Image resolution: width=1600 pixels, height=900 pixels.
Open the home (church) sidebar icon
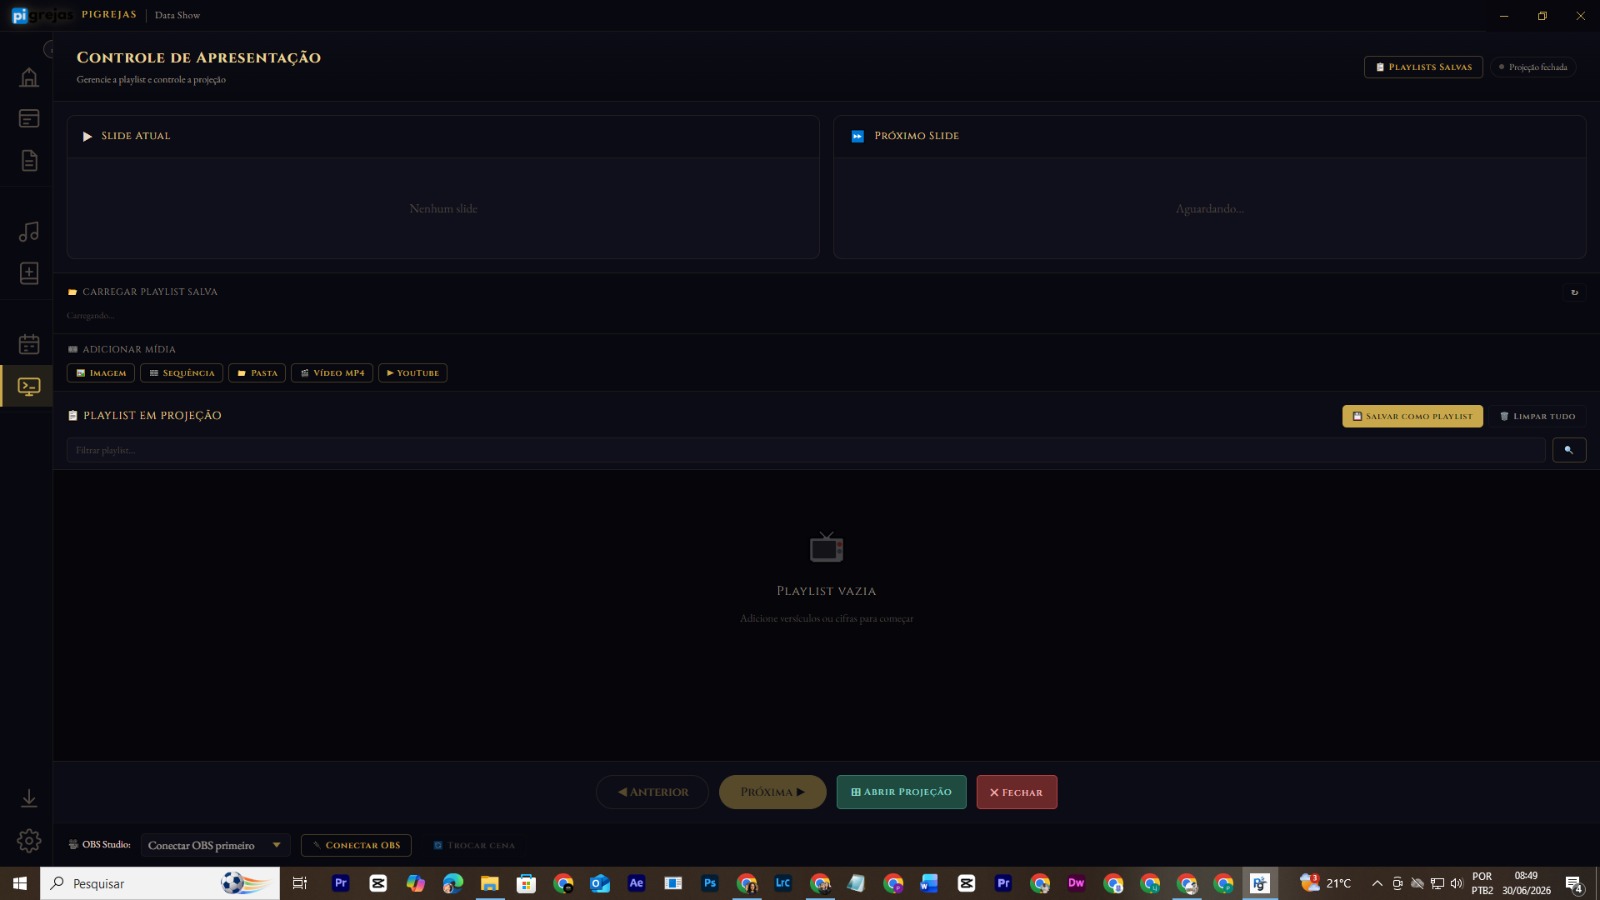click(29, 77)
